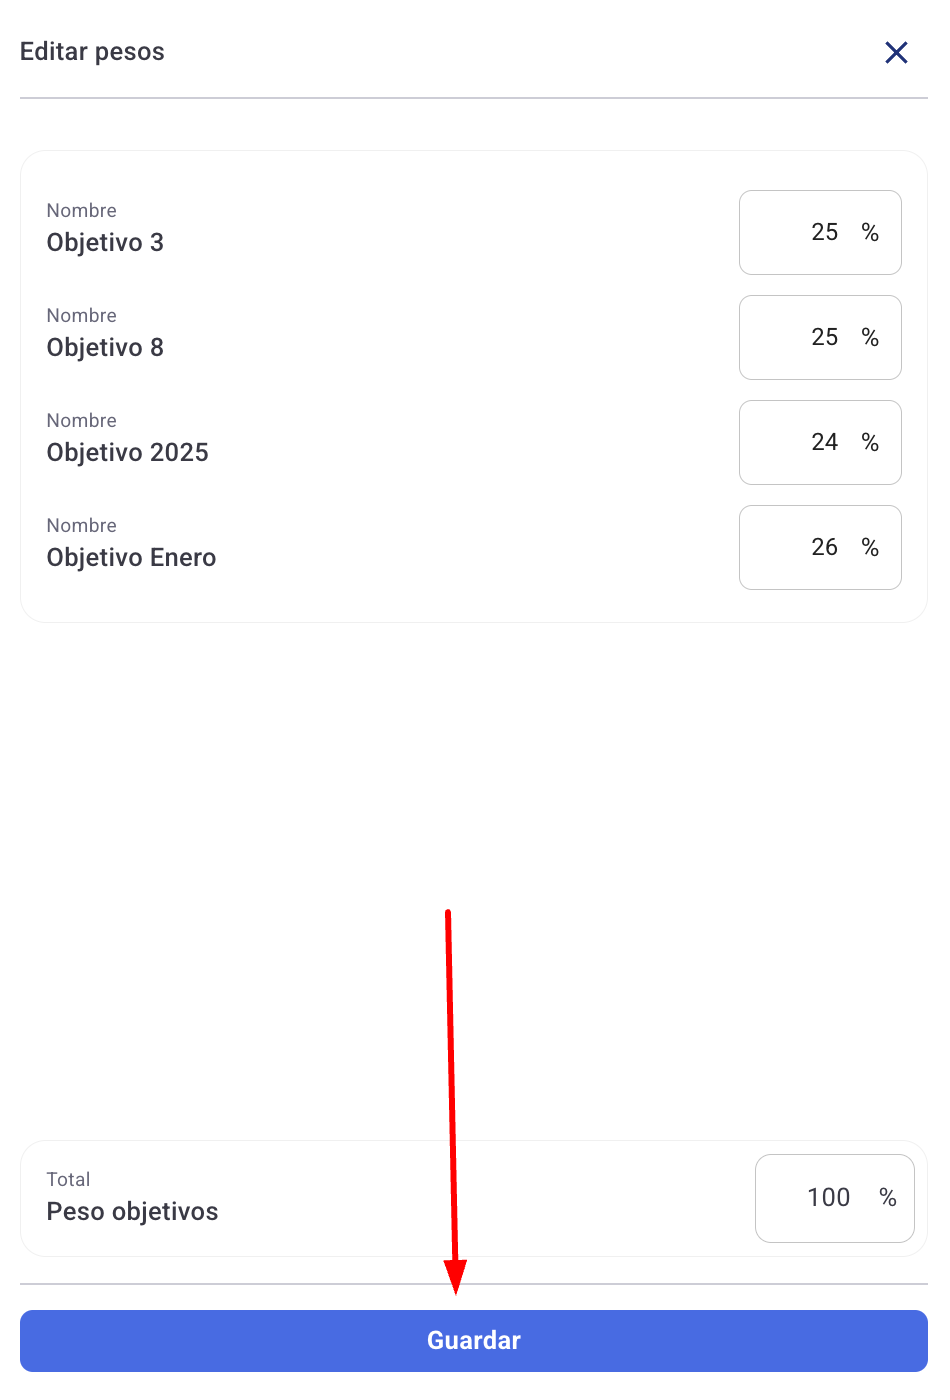Click the percent sign beside Objetivo Enero

coord(870,548)
